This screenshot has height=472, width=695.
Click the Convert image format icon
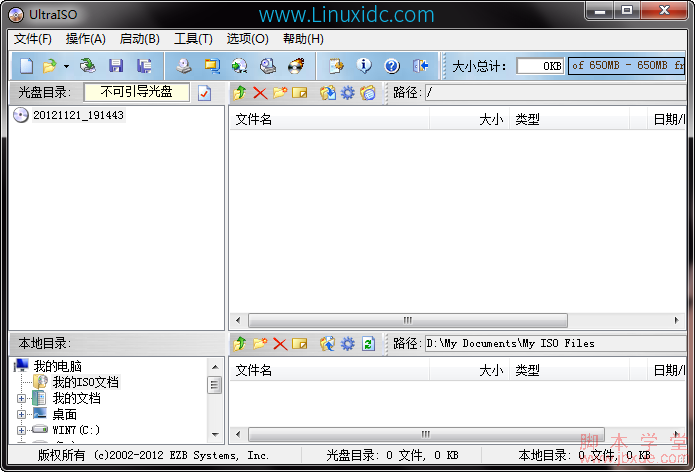[212, 66]
